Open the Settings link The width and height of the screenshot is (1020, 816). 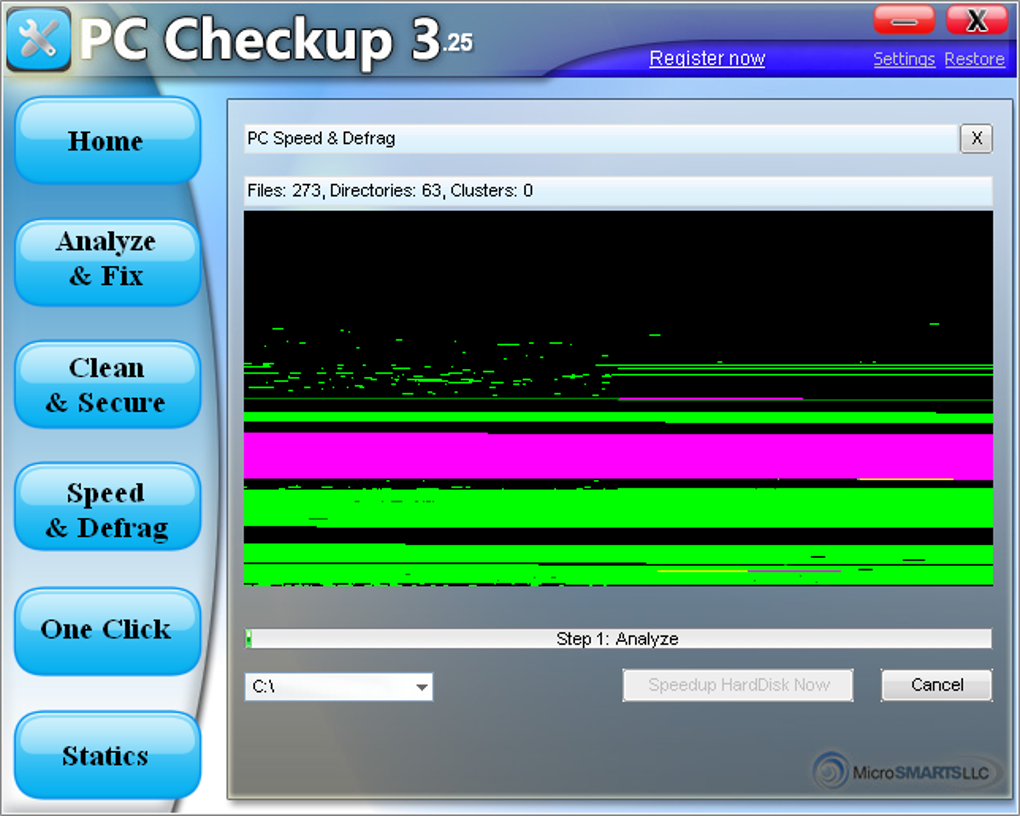904,59
